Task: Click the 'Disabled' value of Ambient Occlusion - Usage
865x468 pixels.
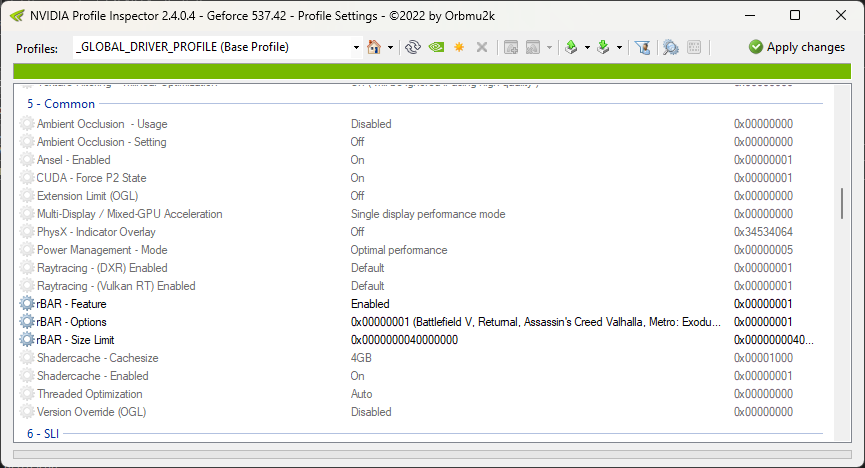Action: (x=371, y=124)
